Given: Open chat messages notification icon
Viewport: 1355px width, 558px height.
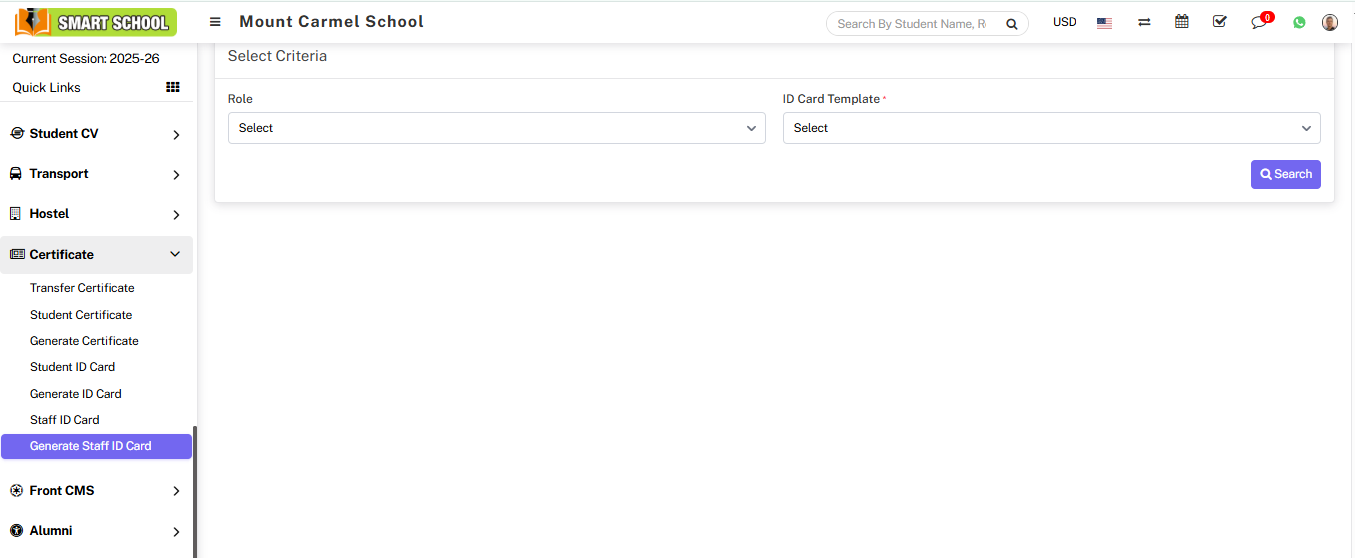Looking at the screenshot, I should click(x=1259, y=23).
